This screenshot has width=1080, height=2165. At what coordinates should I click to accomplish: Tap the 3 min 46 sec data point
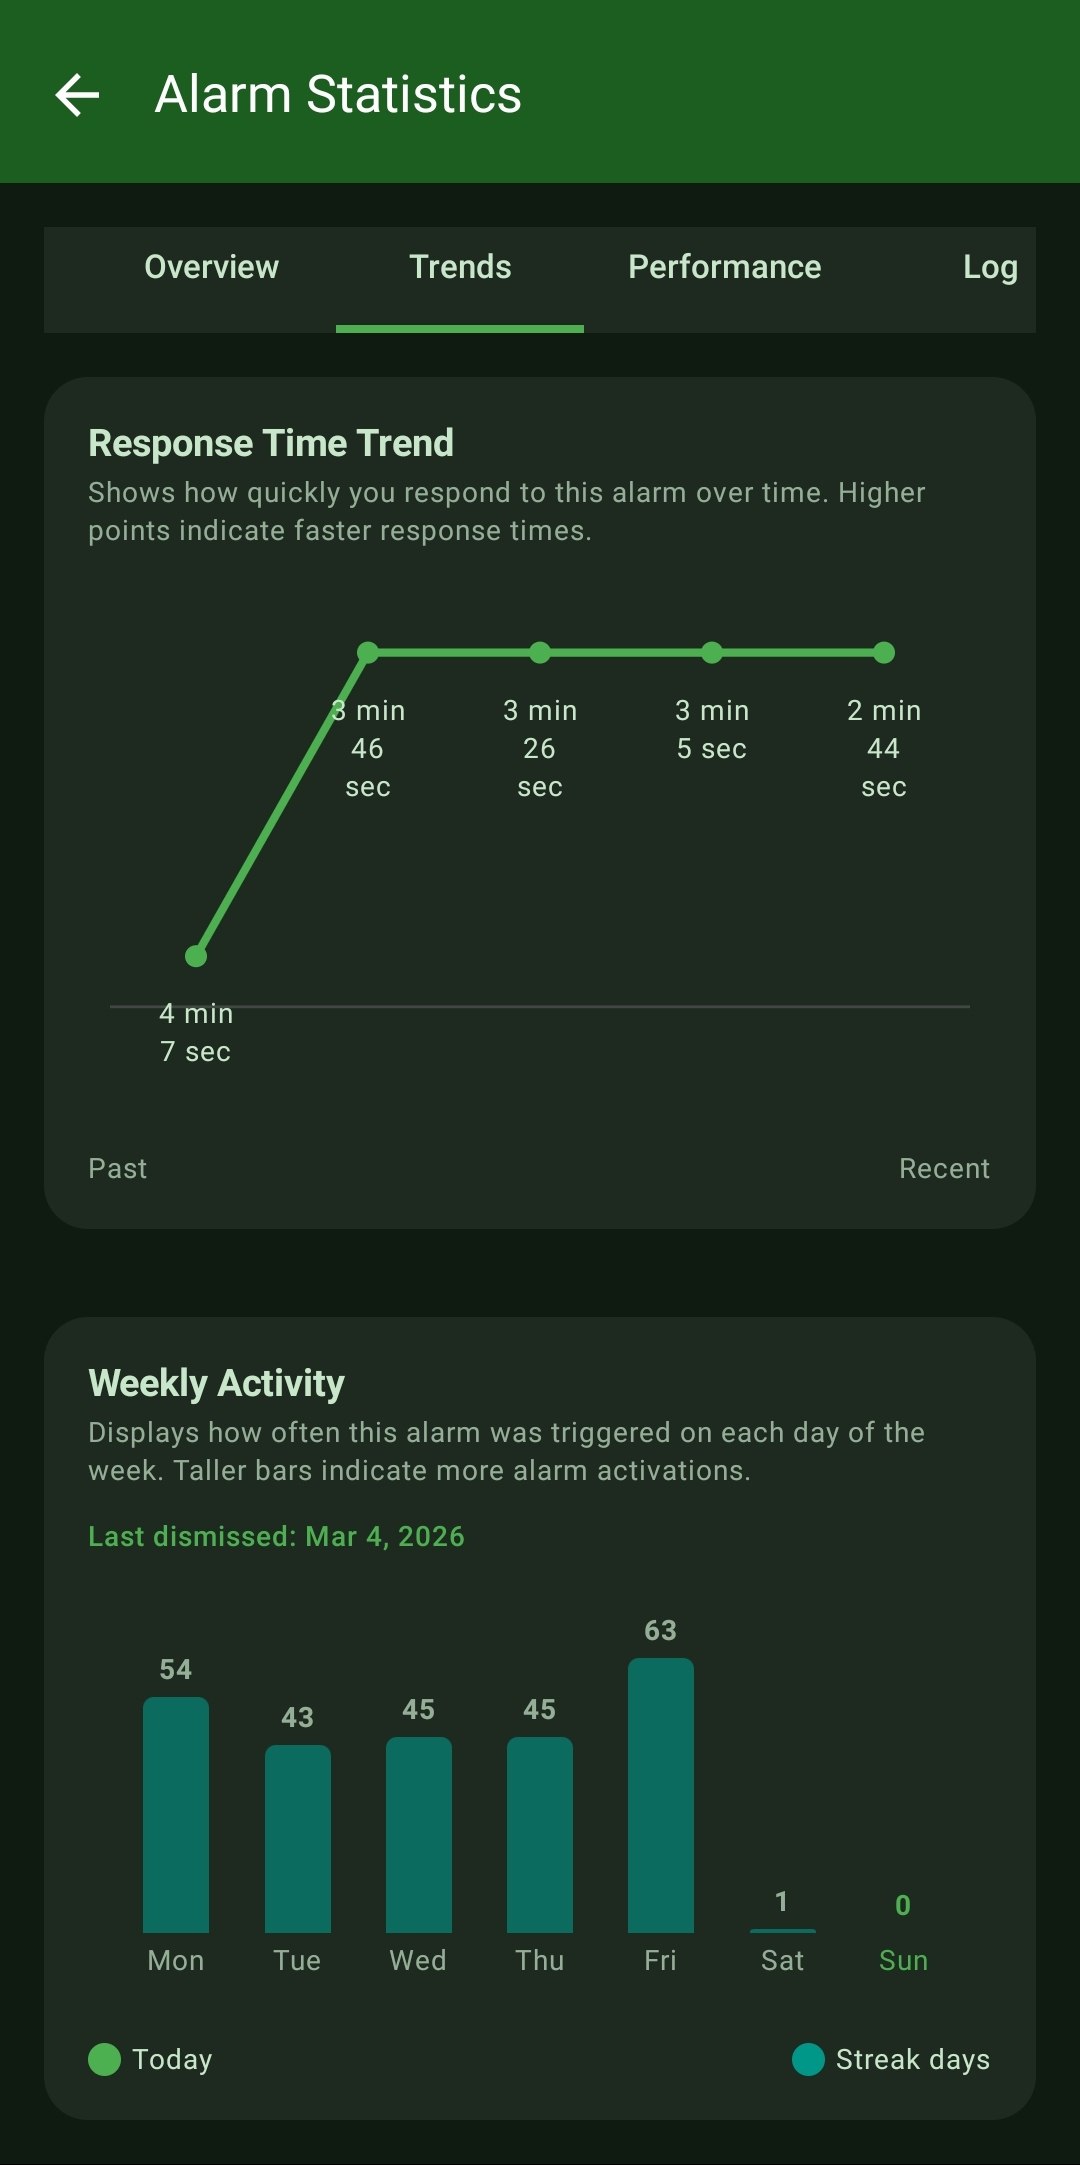(x=368, y=653)
